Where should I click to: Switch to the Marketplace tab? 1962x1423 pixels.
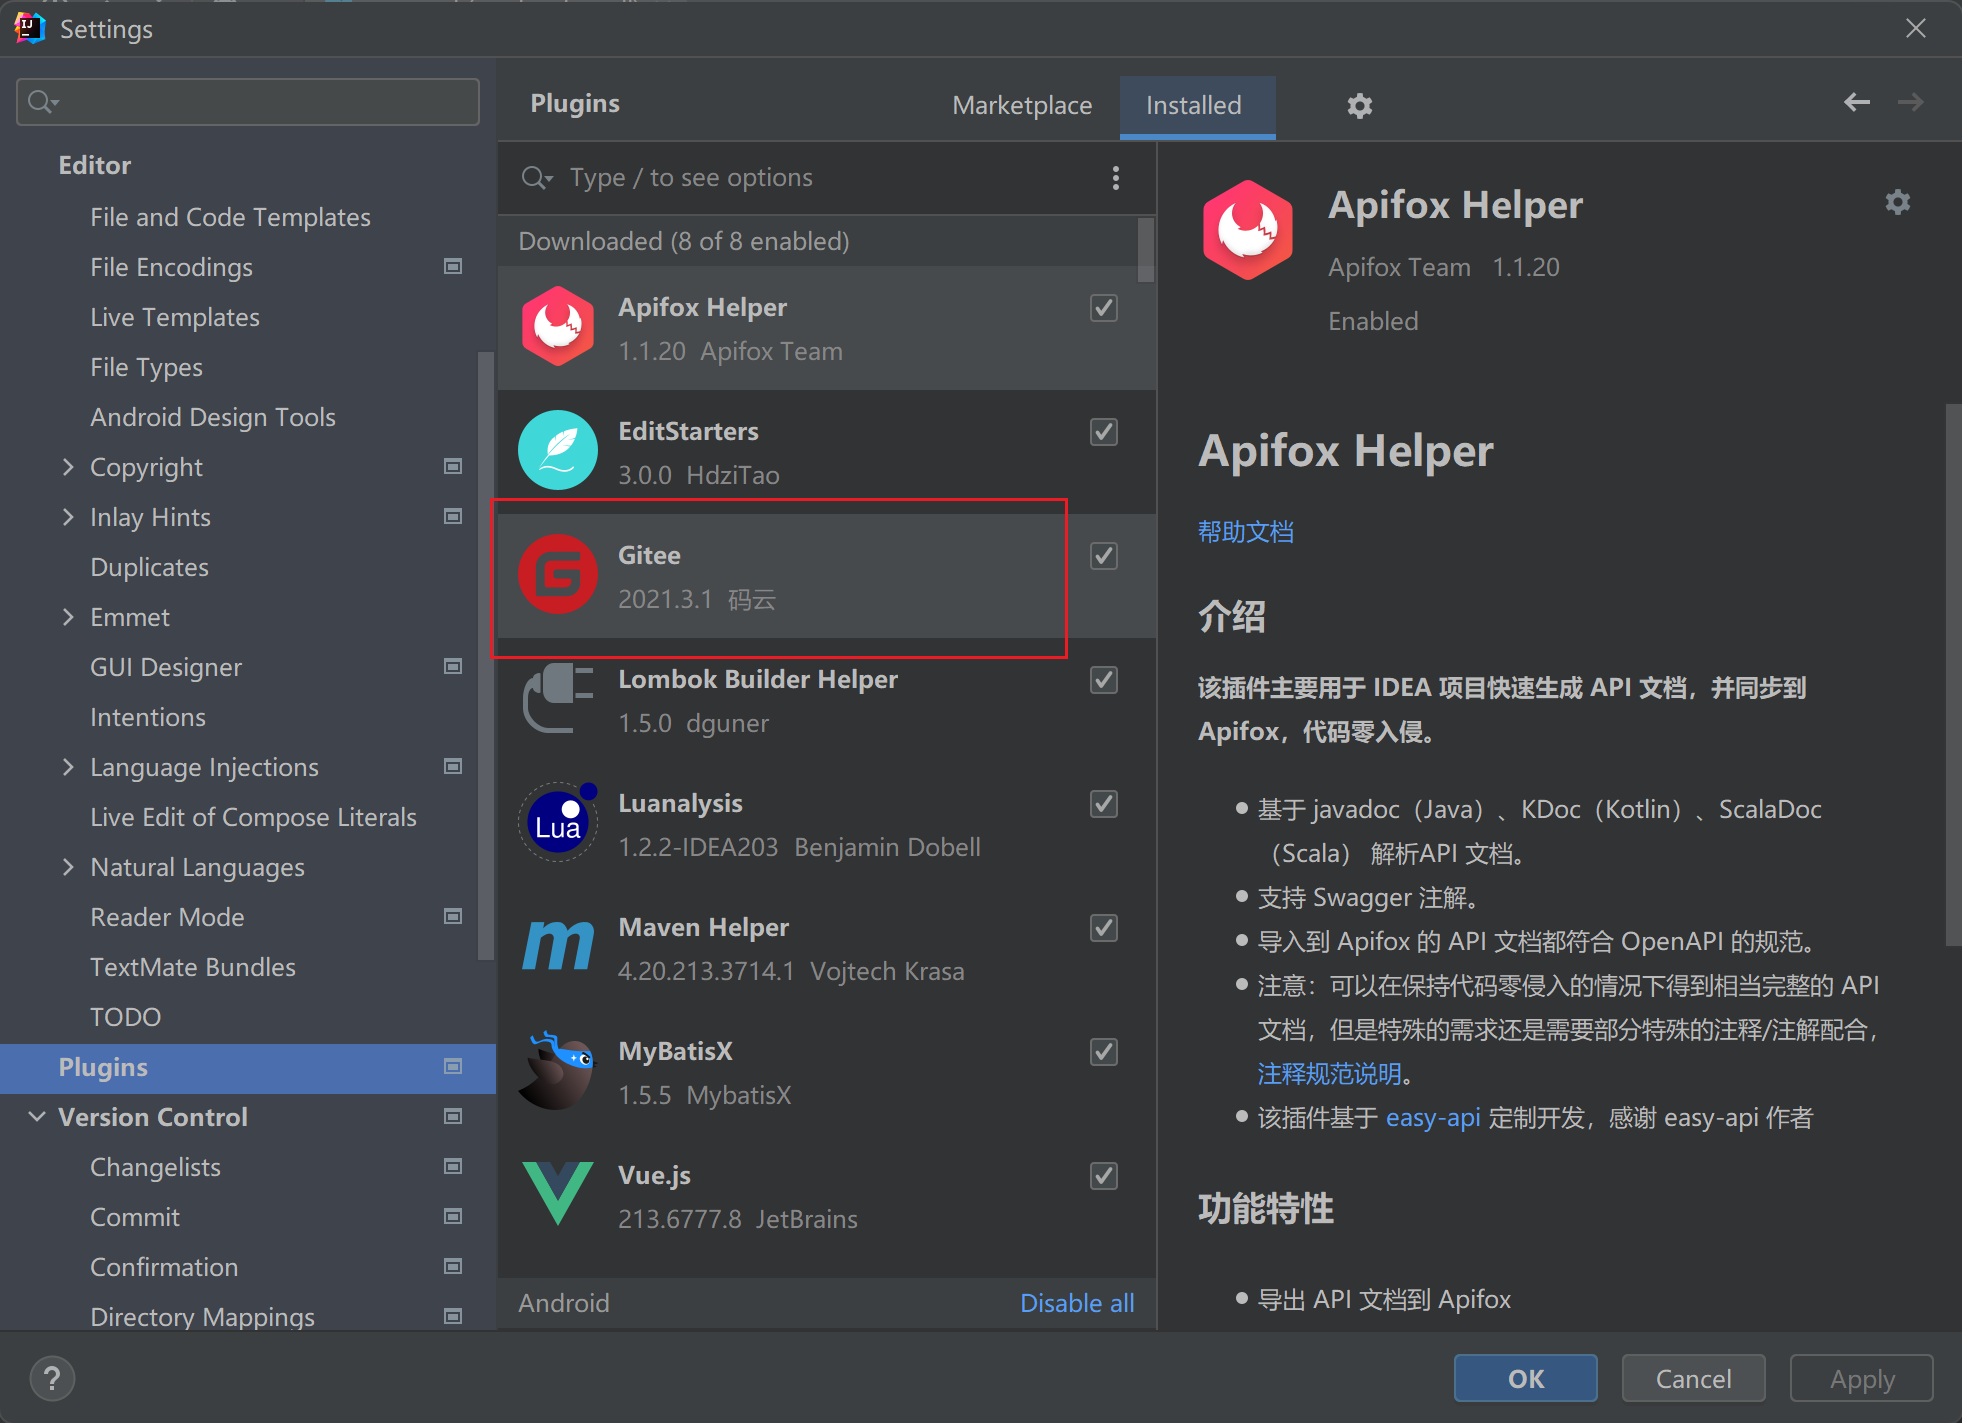coord(1022,105)
